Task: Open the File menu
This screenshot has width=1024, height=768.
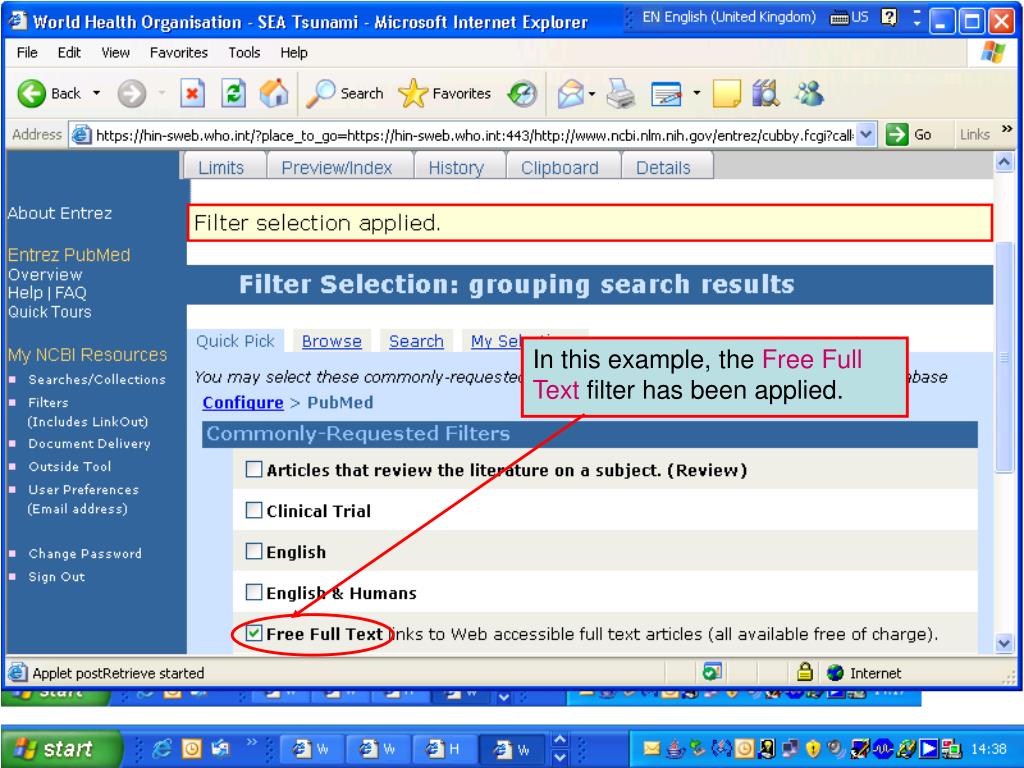Action: 27,52
